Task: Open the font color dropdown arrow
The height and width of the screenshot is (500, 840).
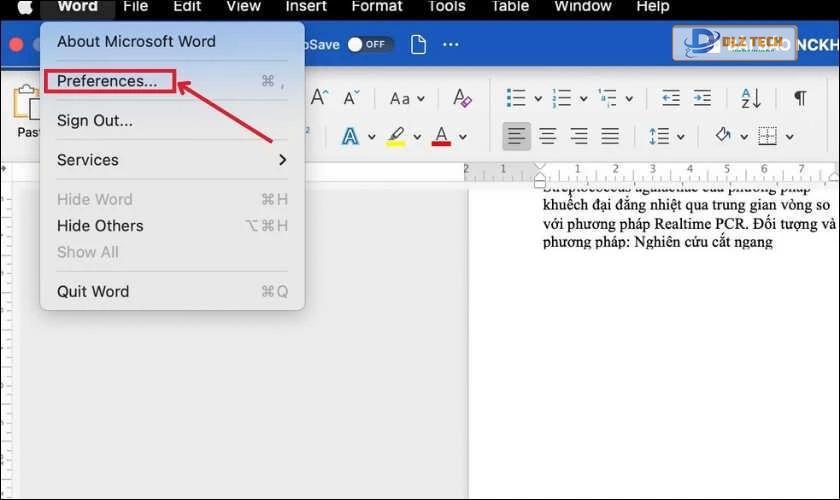Action: click(x=462, y=137)
